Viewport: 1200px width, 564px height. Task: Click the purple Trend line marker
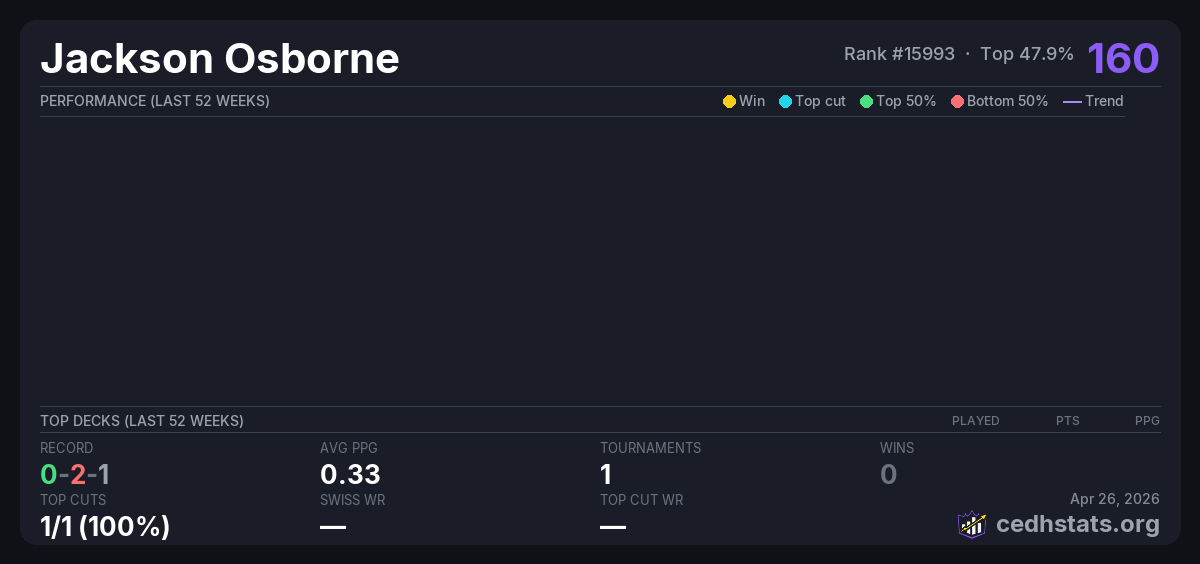(x=1072, y=101)
